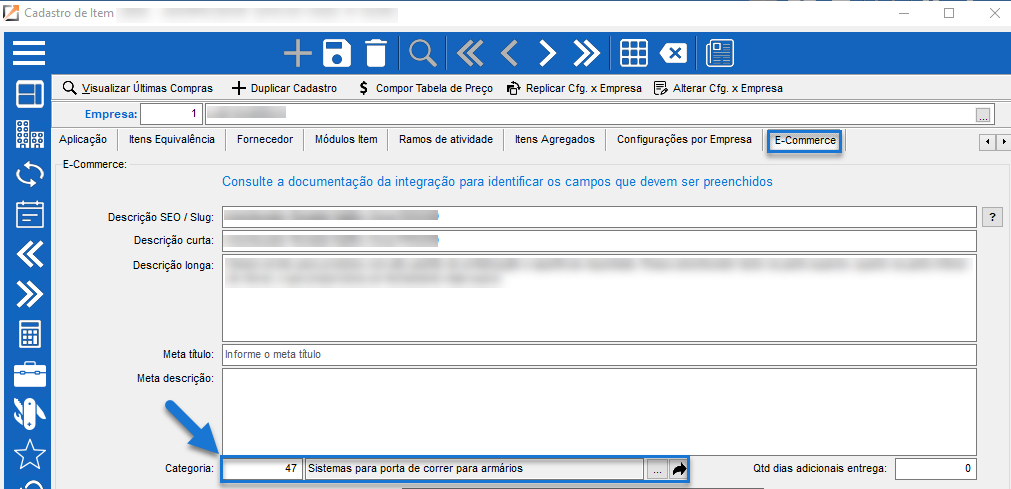
Task: Switch to the Fornecedor tab
Action: coord(265,140)
